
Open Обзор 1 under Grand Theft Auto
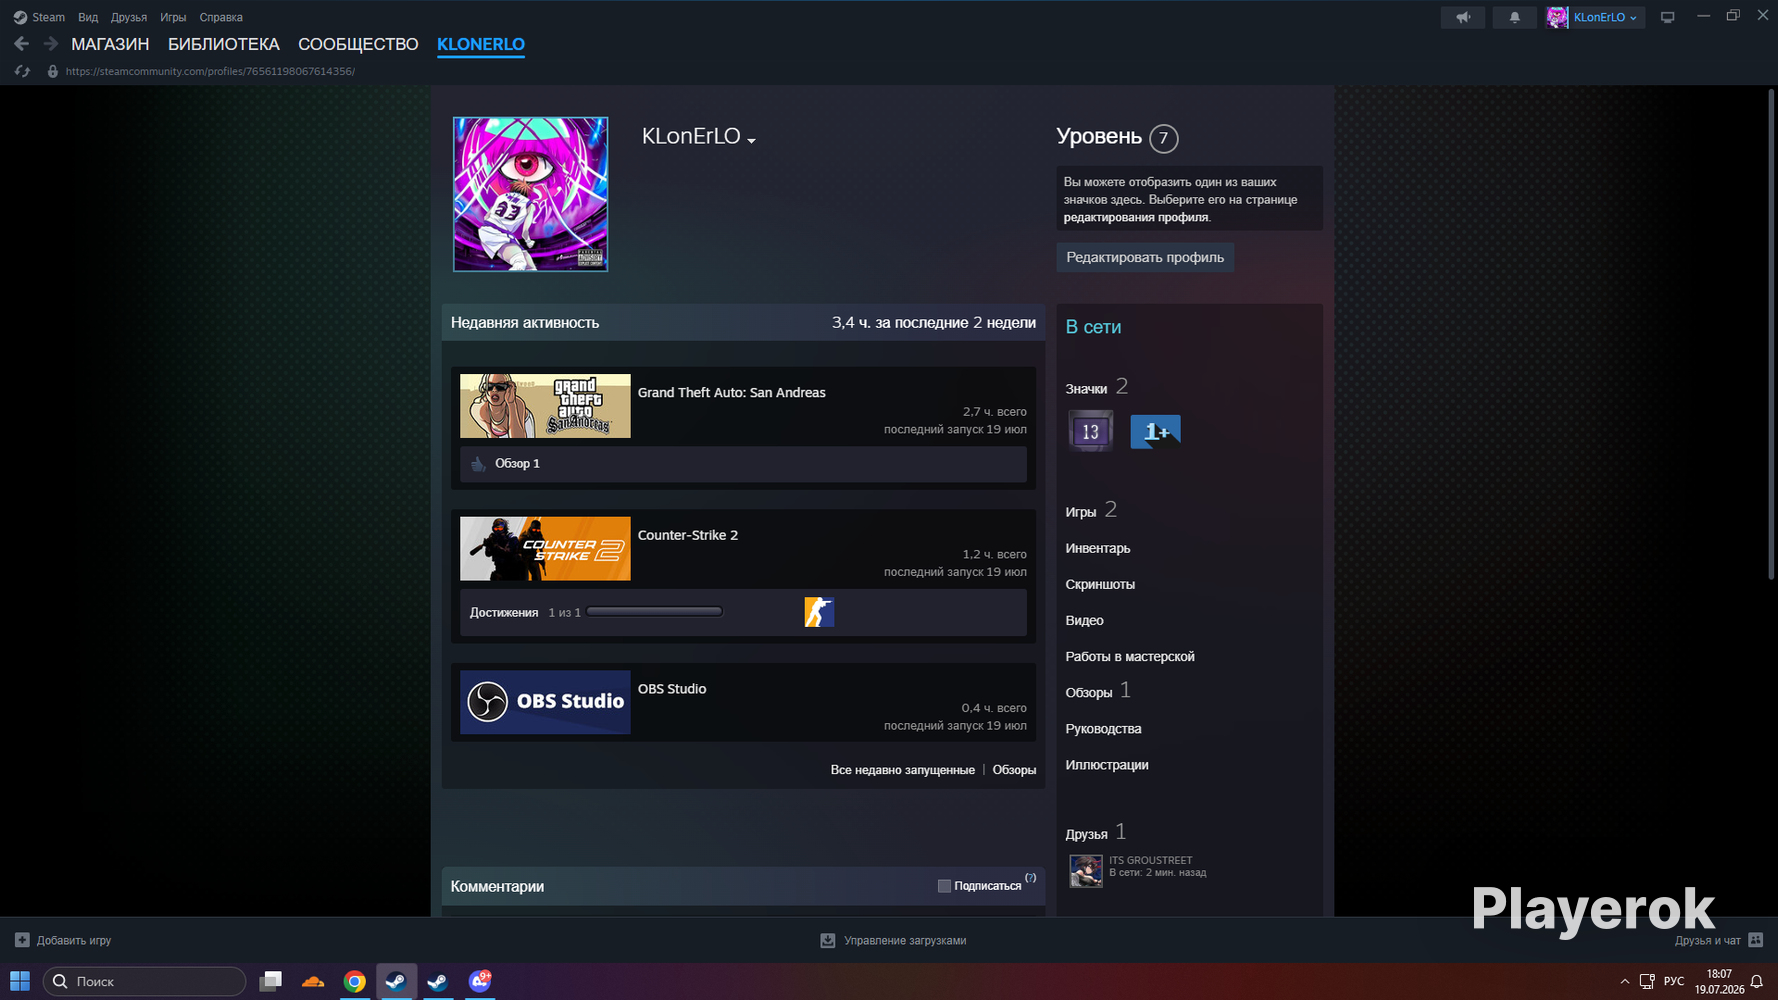coord(517,464)
